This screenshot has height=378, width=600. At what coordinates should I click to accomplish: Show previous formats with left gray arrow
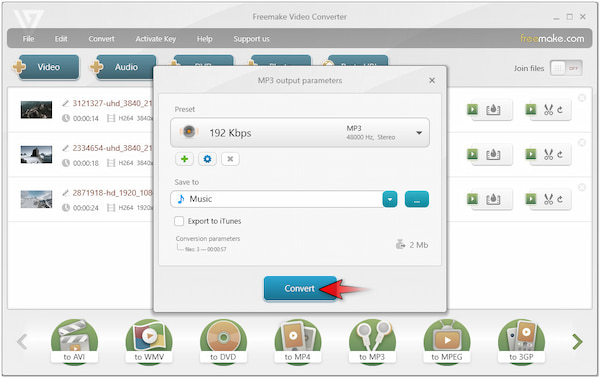point(23,342)
